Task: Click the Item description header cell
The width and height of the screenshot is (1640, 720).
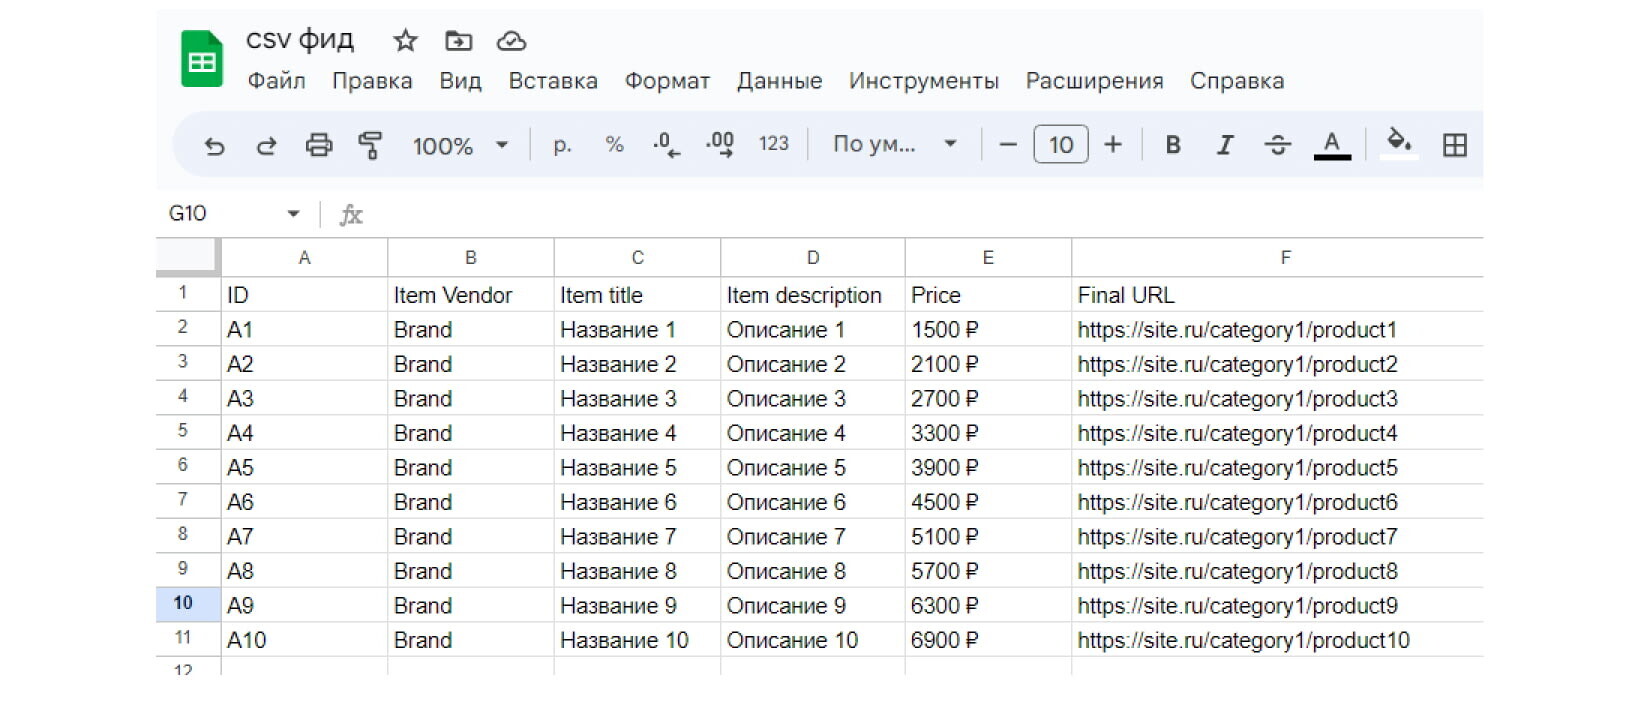Action: pos(813,295)
